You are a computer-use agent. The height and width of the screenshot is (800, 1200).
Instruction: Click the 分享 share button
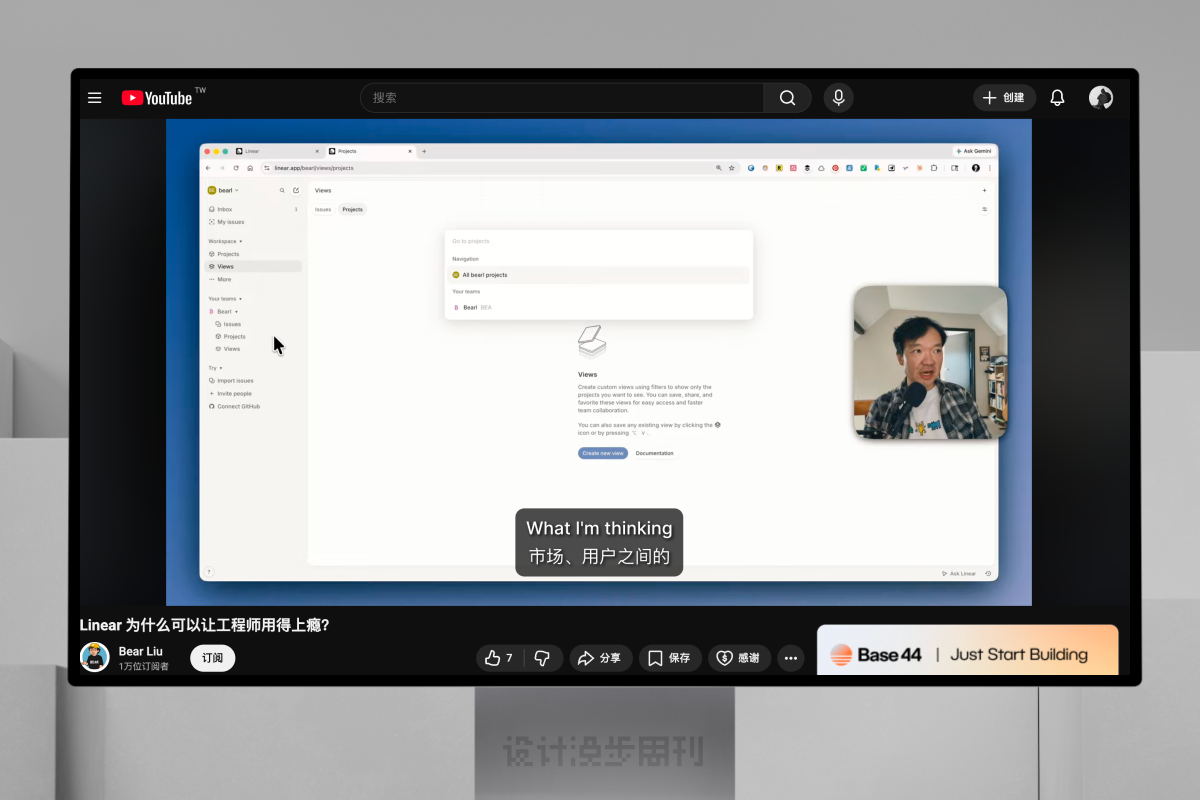tap(601, 658)
